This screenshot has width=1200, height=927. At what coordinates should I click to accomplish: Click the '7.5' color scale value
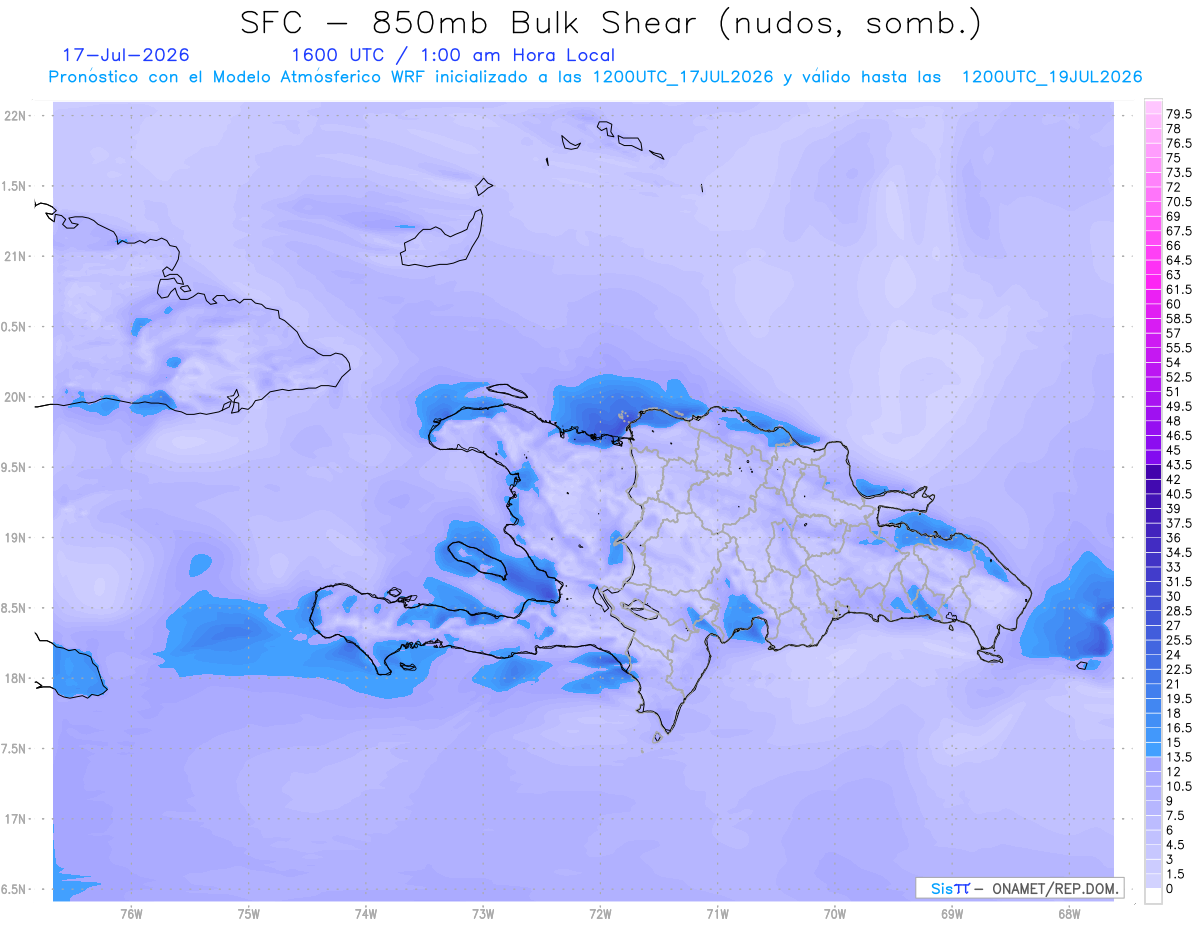pos(1176,816)
